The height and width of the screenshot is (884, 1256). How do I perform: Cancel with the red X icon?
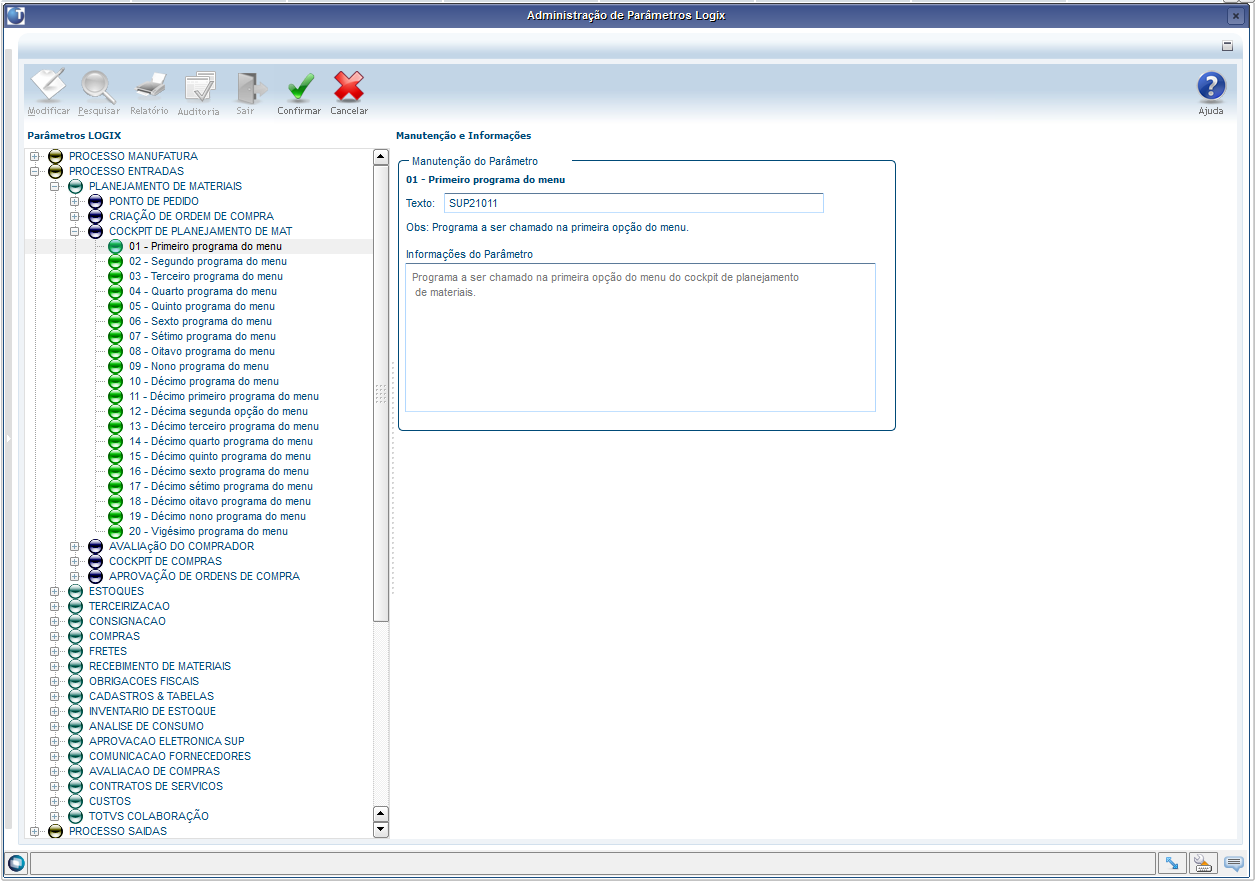point(349,87)
